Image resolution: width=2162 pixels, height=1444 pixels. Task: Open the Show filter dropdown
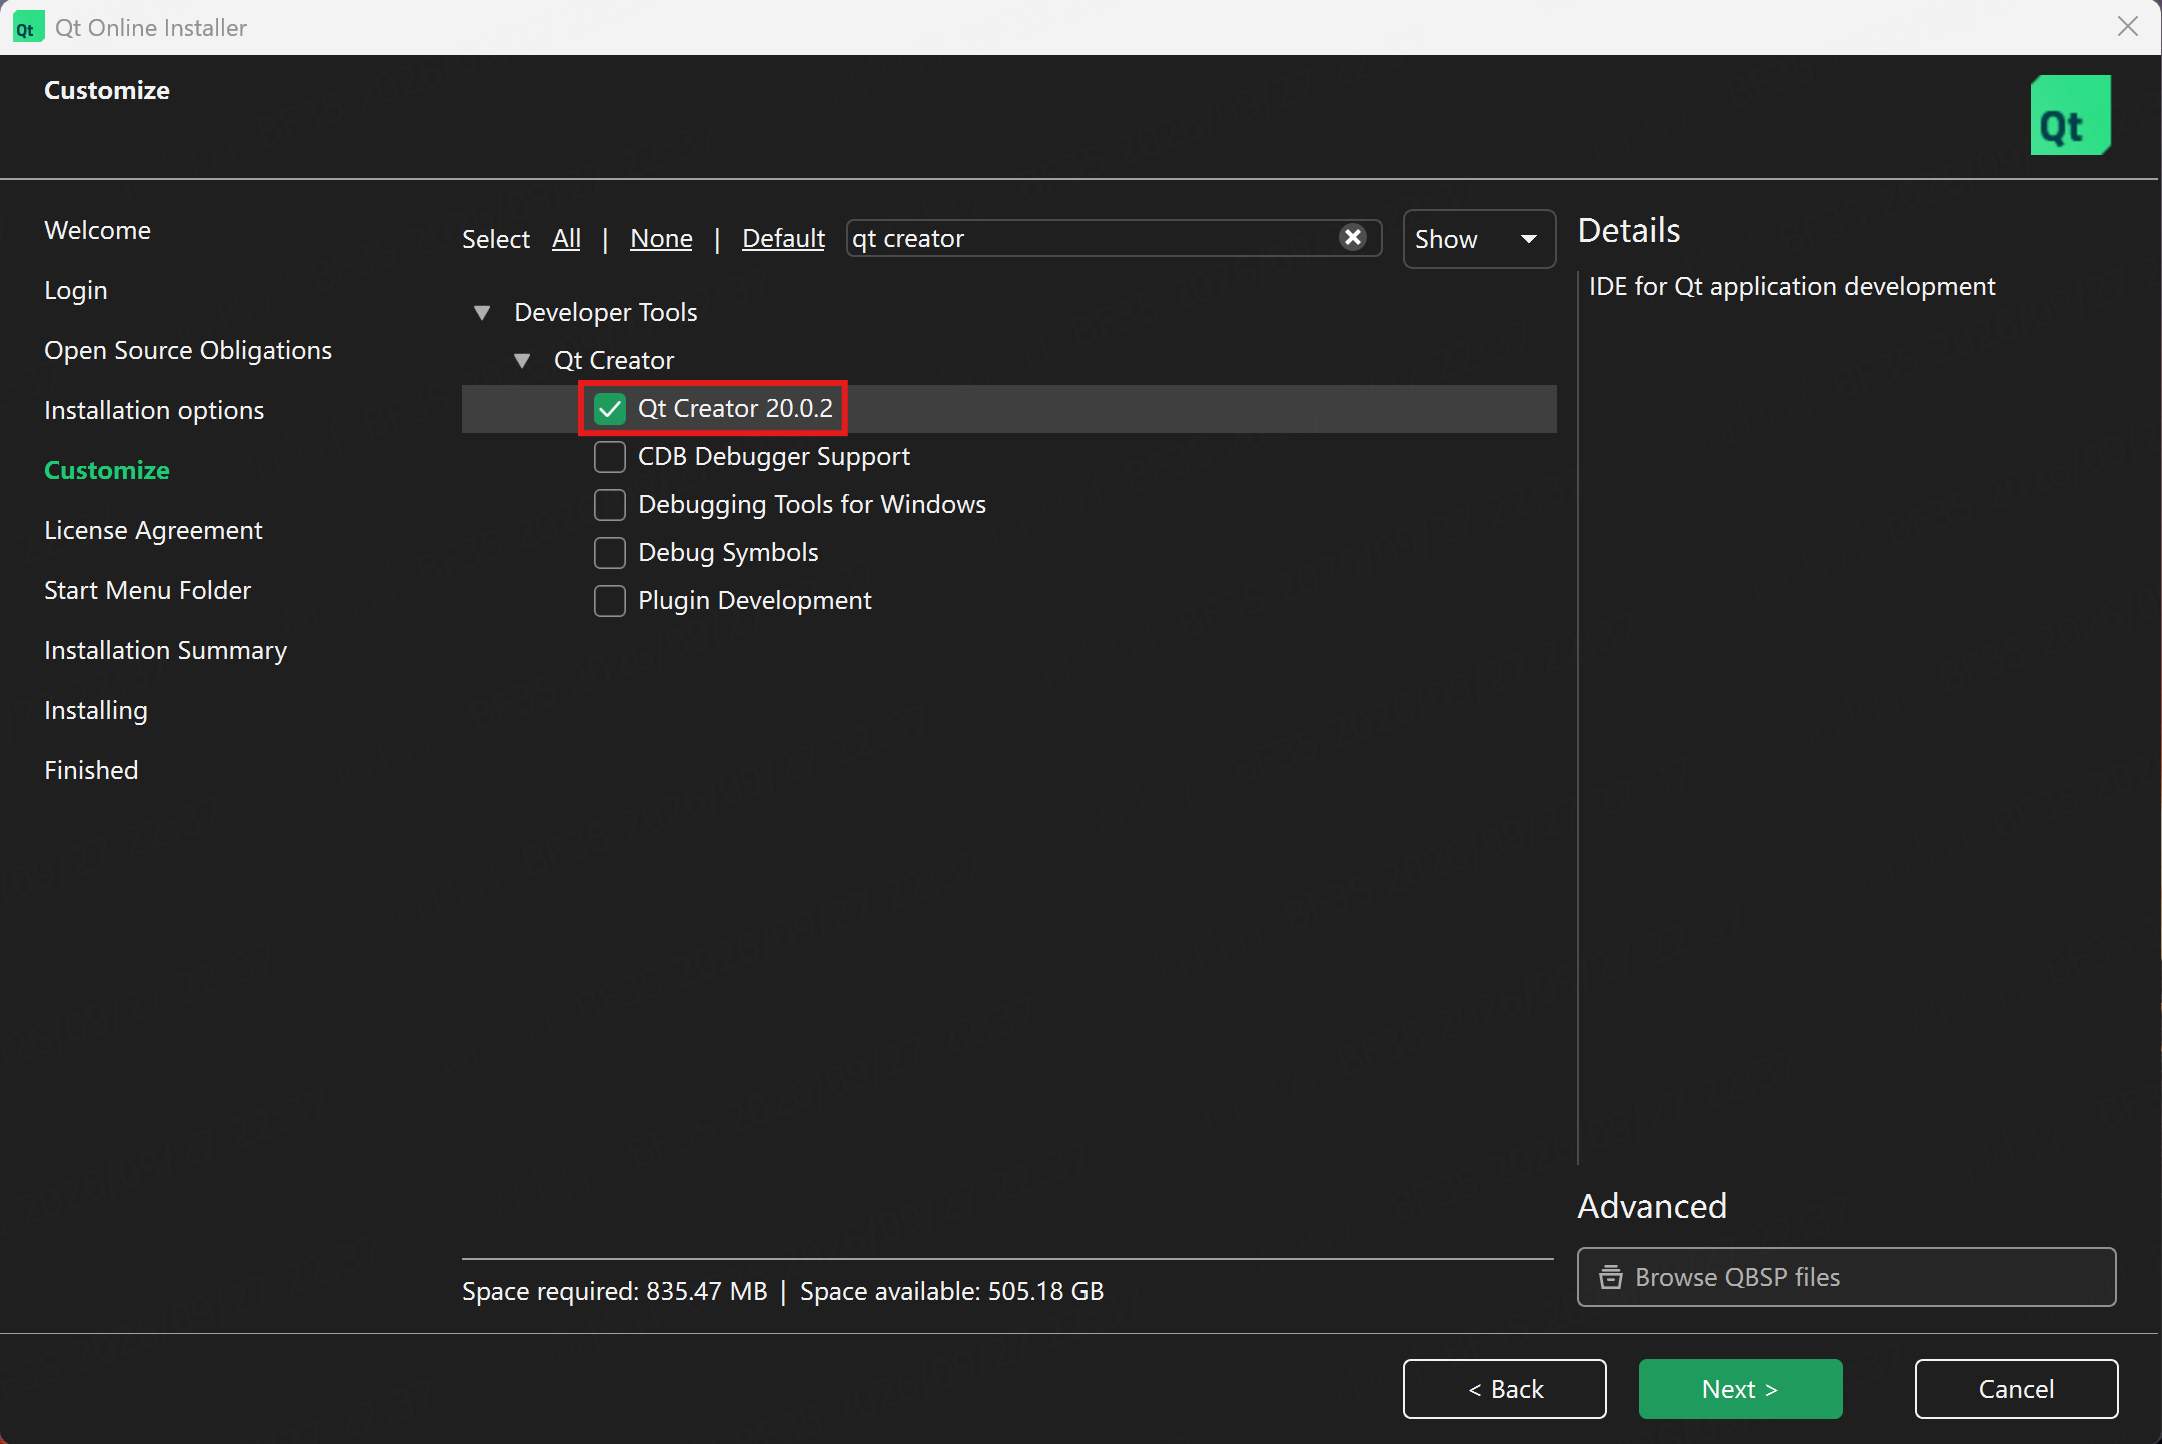(x=1479, y=239)
